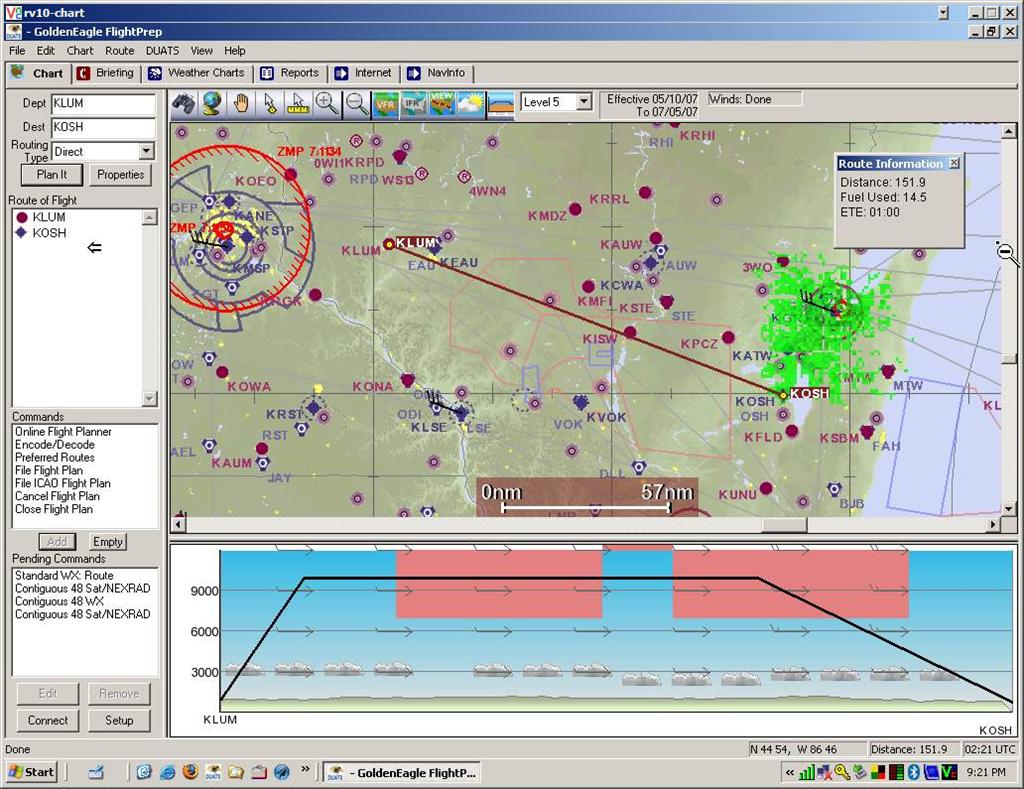Image resolution: width=1024 pixels, height=789 pixels.
Task: Open the Chart menu
Action: [x=80, y=50]
